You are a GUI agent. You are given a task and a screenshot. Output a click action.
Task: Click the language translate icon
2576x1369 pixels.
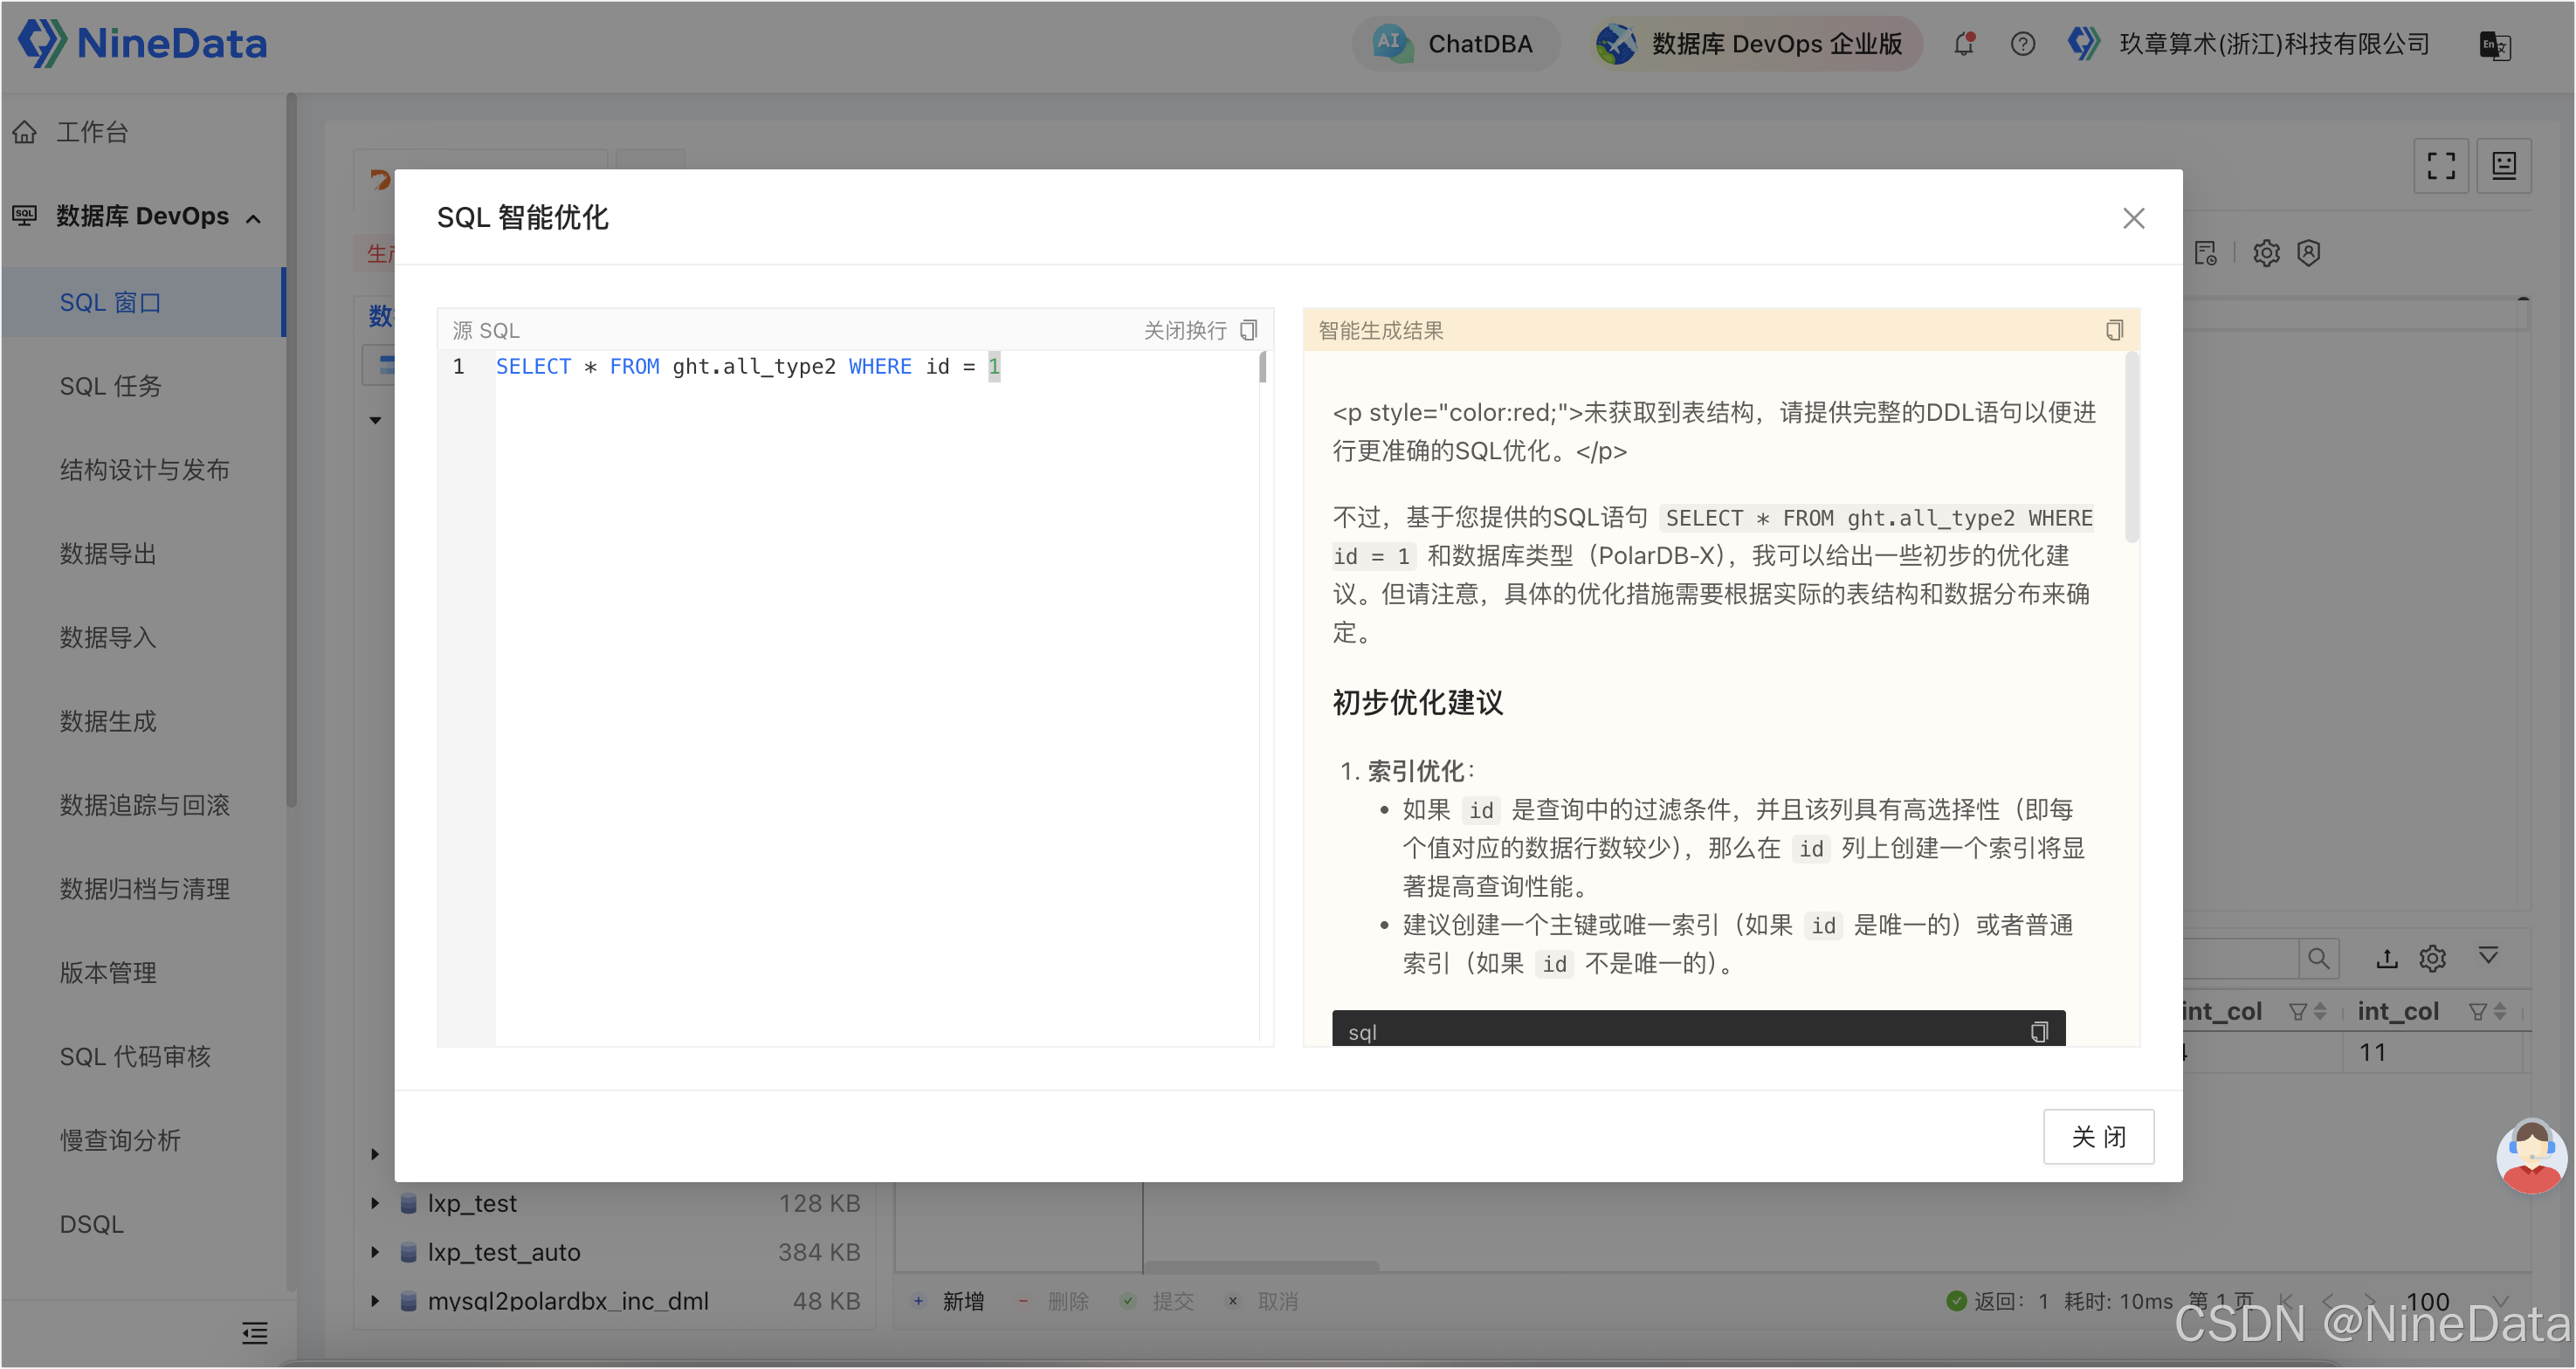pyautogui.click(x=2494, y=45)
